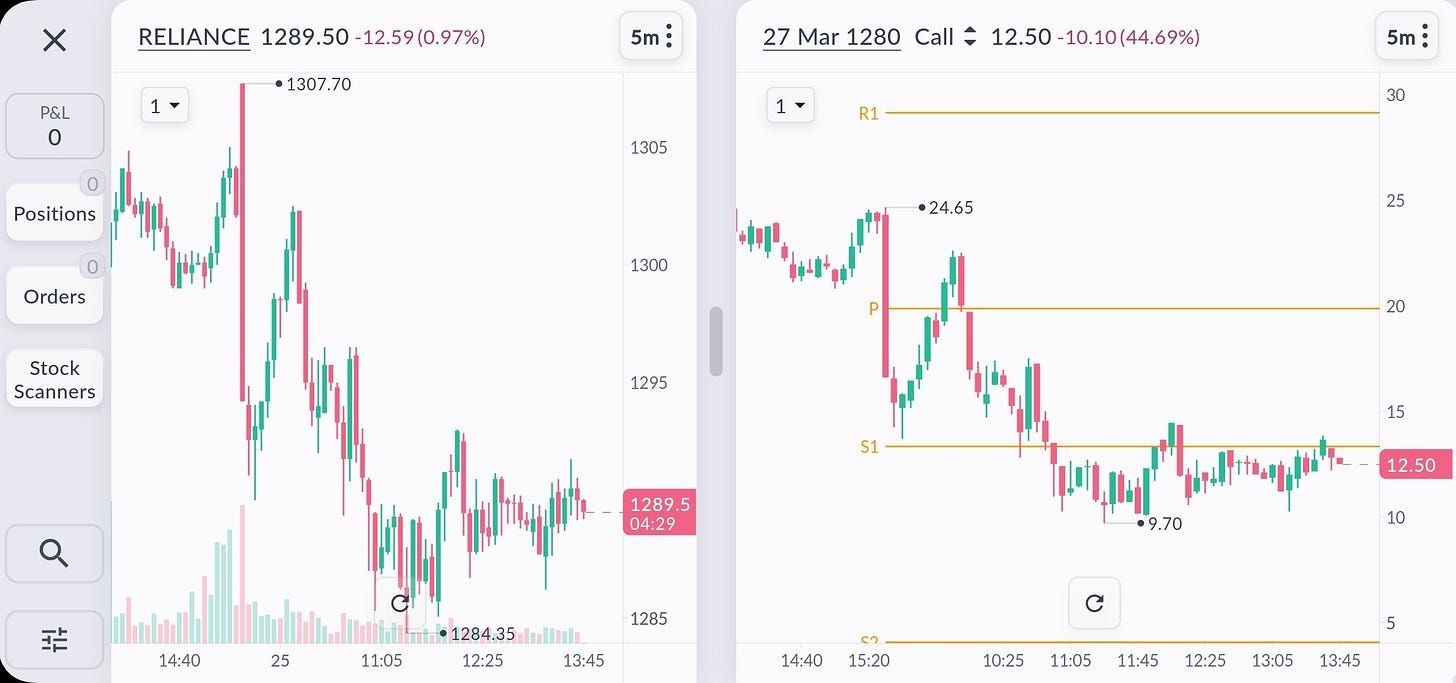
Task: Toggle Call/Put option type switcher
Action: pyautogui.click(x=968, y=38)
